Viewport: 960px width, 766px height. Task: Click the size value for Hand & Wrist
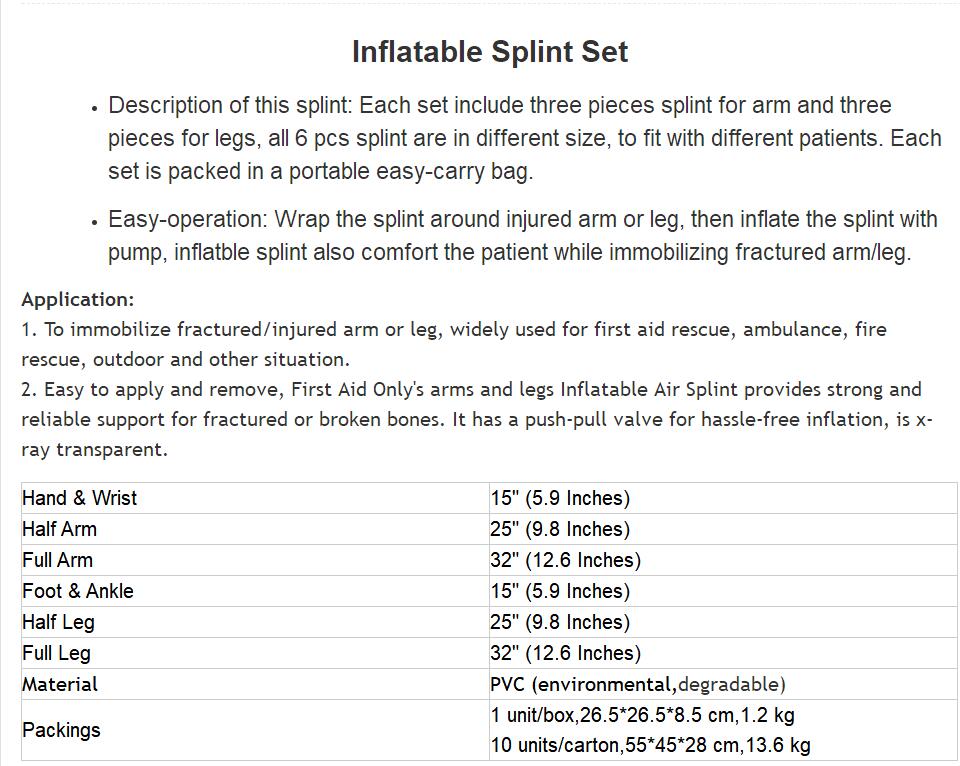click(x=560, y=498)
